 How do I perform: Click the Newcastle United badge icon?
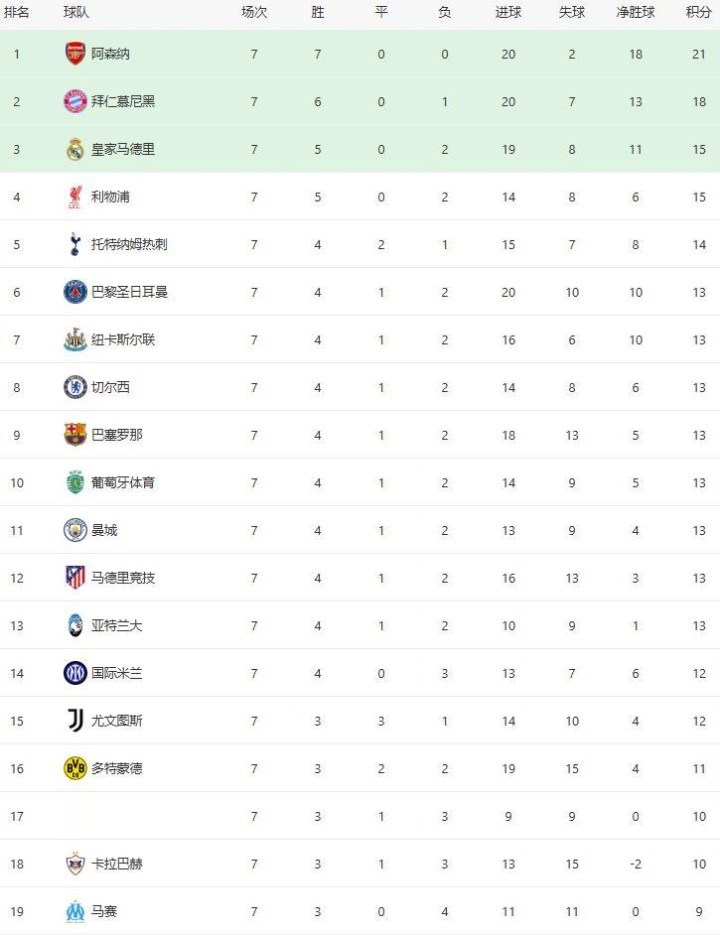75,340
